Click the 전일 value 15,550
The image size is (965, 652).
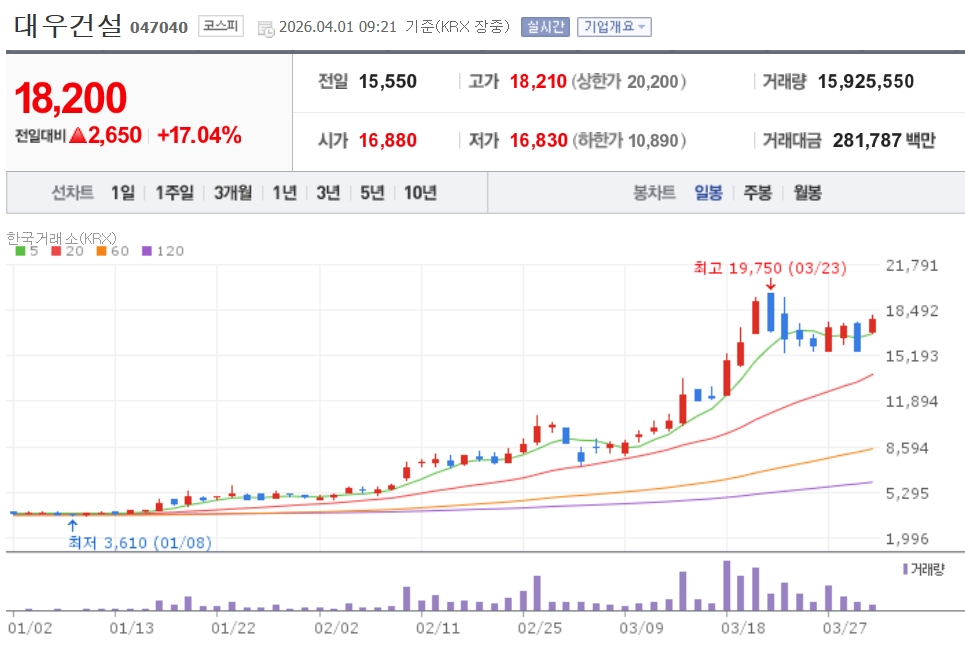(x=388, y=81)
